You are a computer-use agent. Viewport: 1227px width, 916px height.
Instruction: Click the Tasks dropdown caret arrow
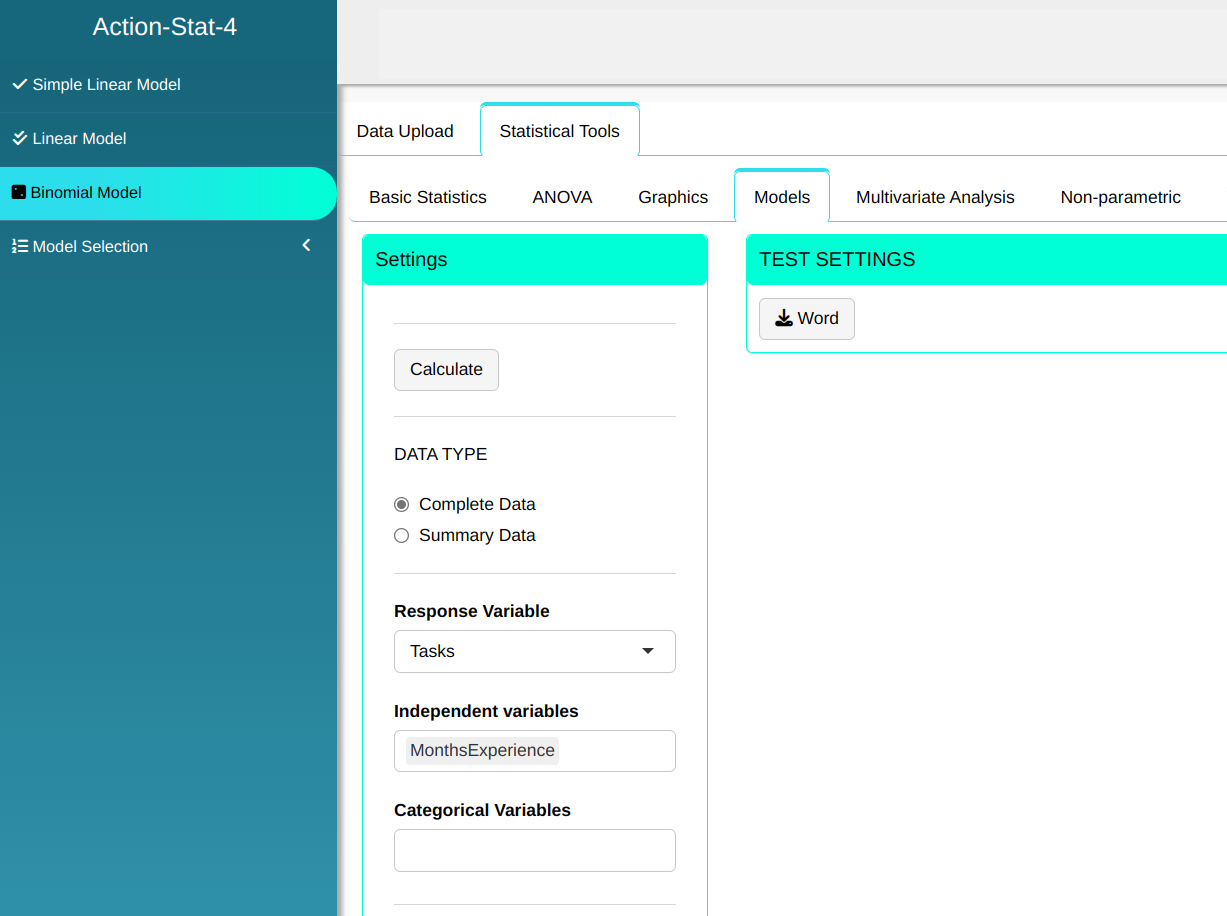[x=648, y=651]
